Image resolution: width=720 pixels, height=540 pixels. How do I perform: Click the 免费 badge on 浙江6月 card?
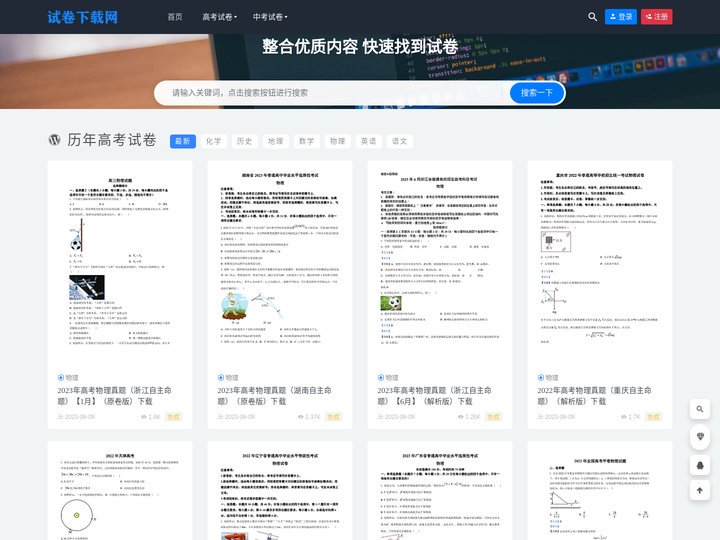(493, 417)
